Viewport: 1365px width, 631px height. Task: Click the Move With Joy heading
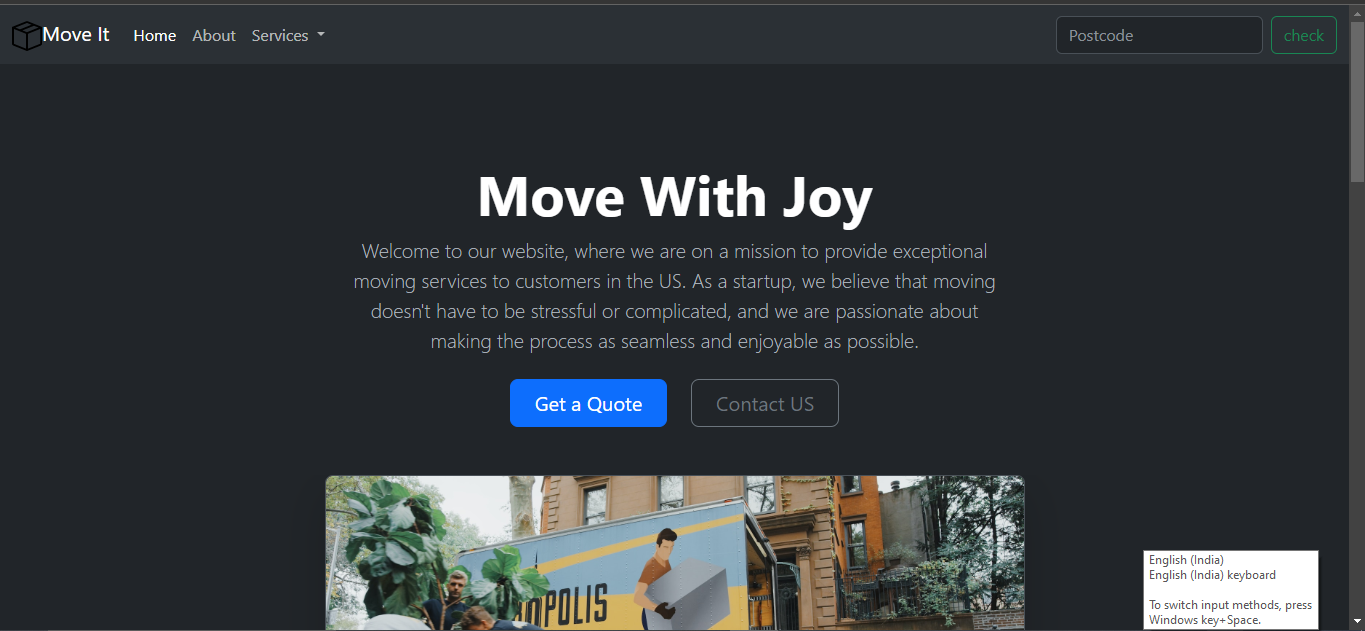click(x=675, y=195)
